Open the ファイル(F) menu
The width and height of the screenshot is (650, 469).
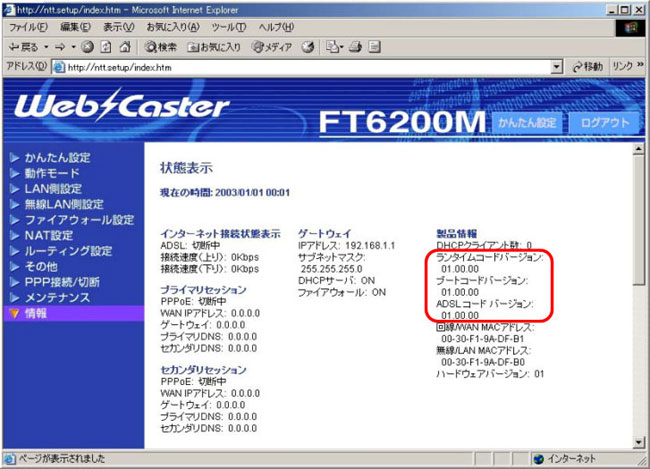pos(29,26)
